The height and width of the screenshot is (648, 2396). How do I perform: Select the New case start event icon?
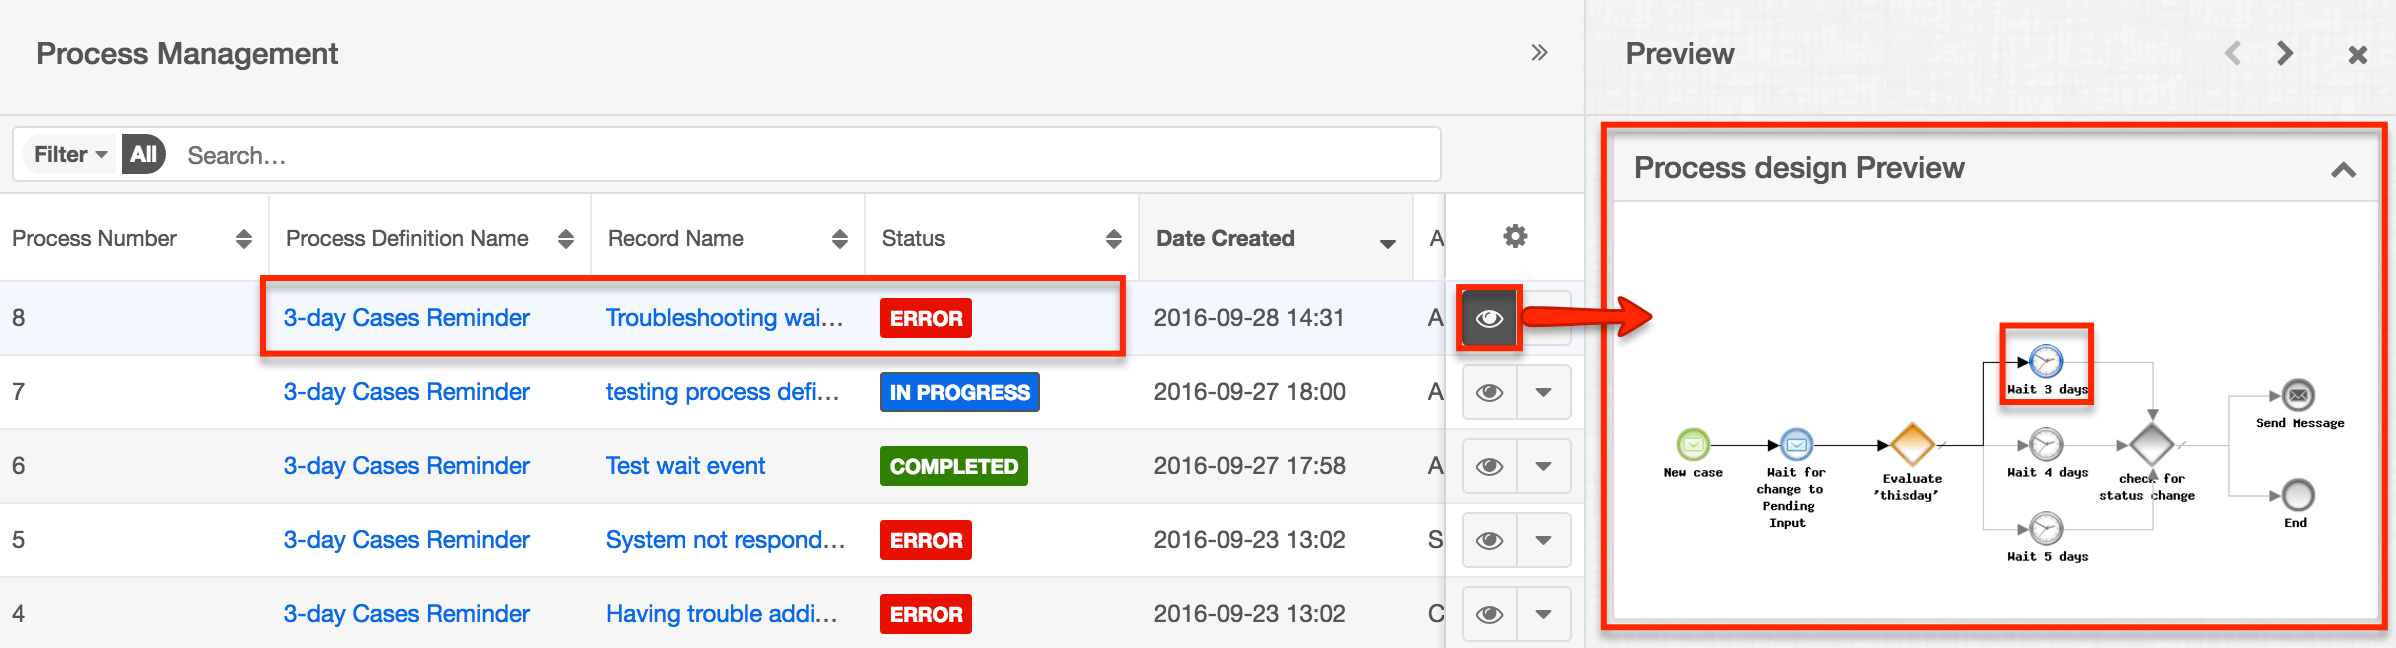1693,444
